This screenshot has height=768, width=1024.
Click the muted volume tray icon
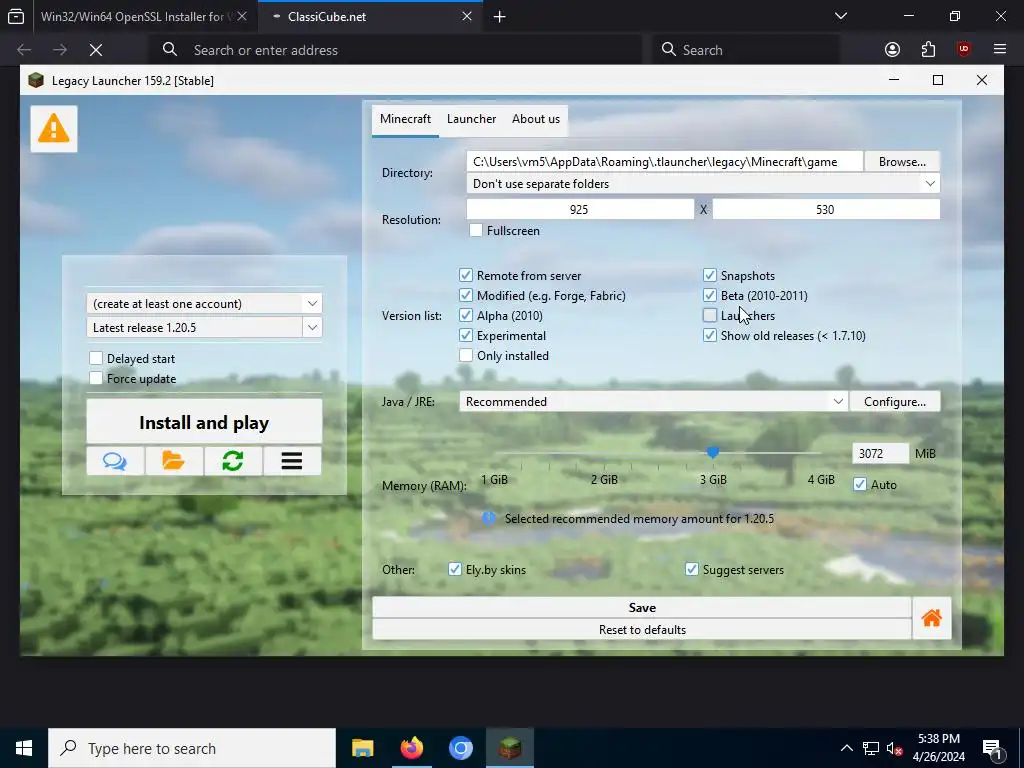click(895, 748)
